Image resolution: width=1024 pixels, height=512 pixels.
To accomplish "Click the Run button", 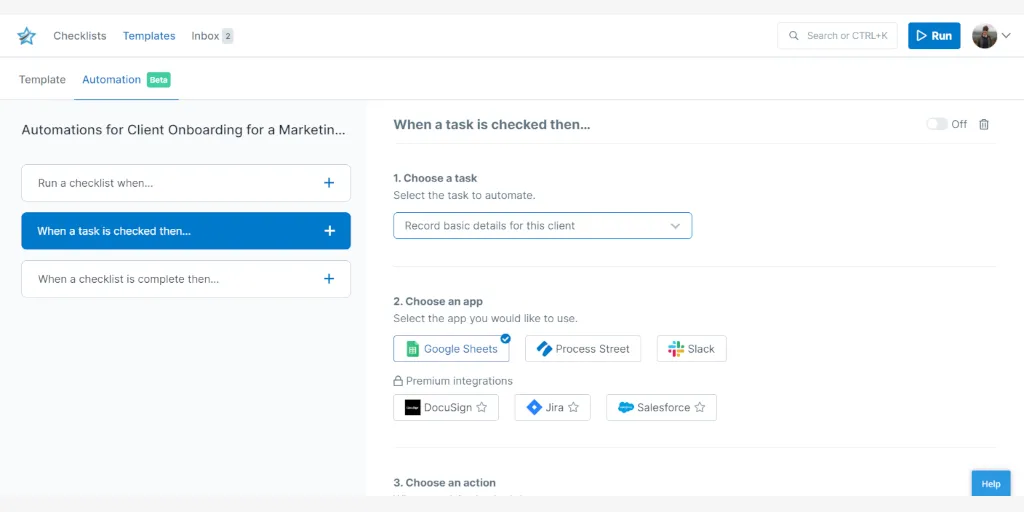I will click(934, 36).
